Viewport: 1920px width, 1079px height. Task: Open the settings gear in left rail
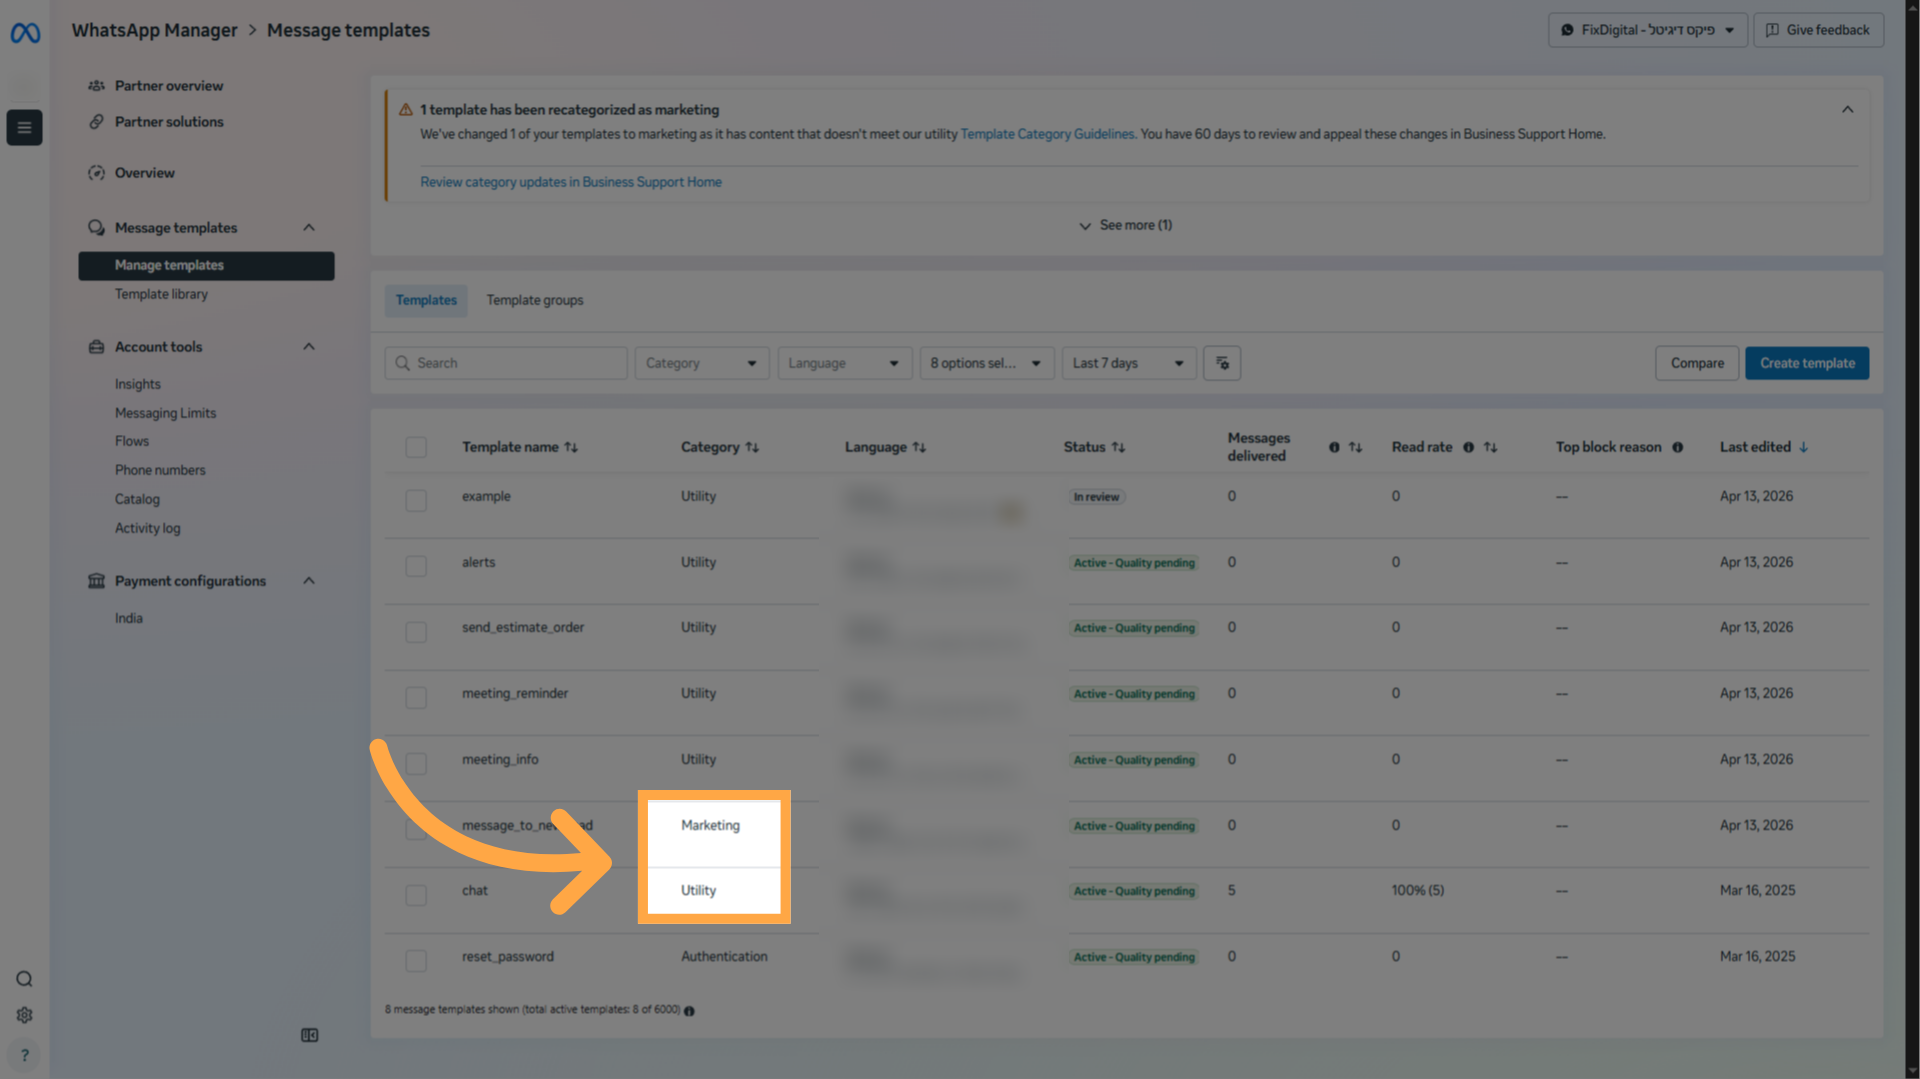point(24,1015)
